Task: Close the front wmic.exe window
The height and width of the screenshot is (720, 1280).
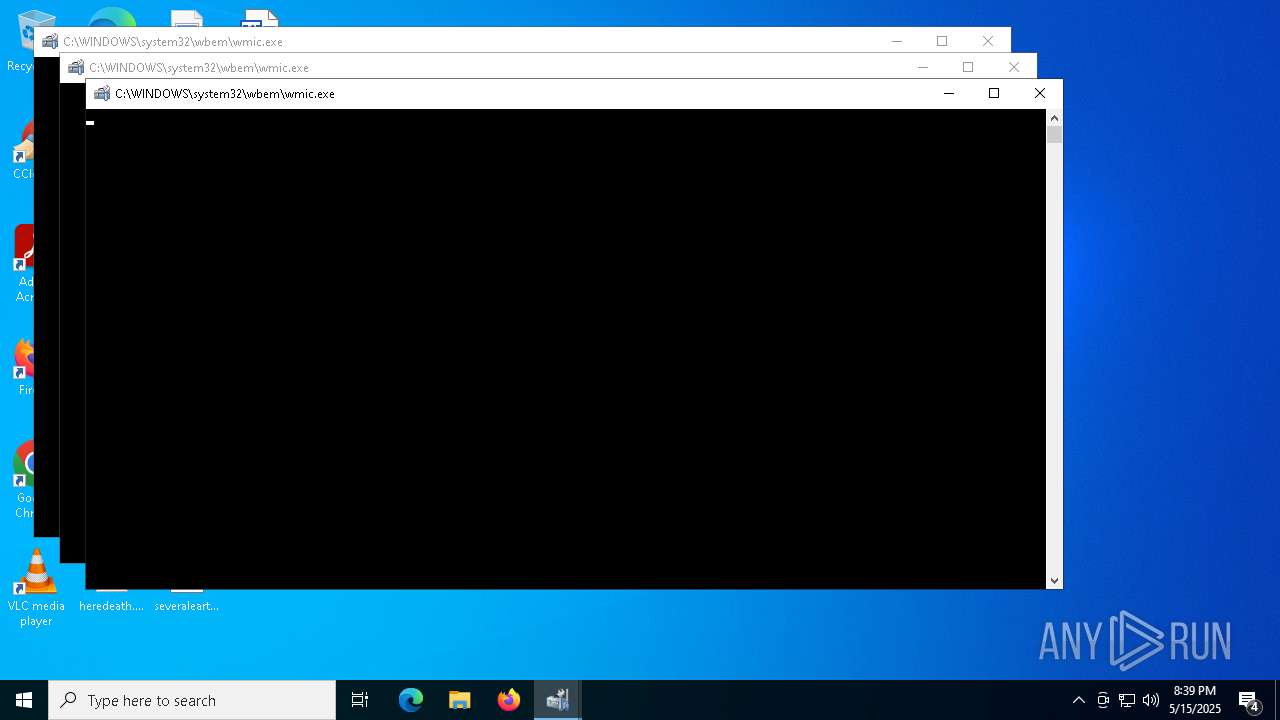Action: (1040, 93)
